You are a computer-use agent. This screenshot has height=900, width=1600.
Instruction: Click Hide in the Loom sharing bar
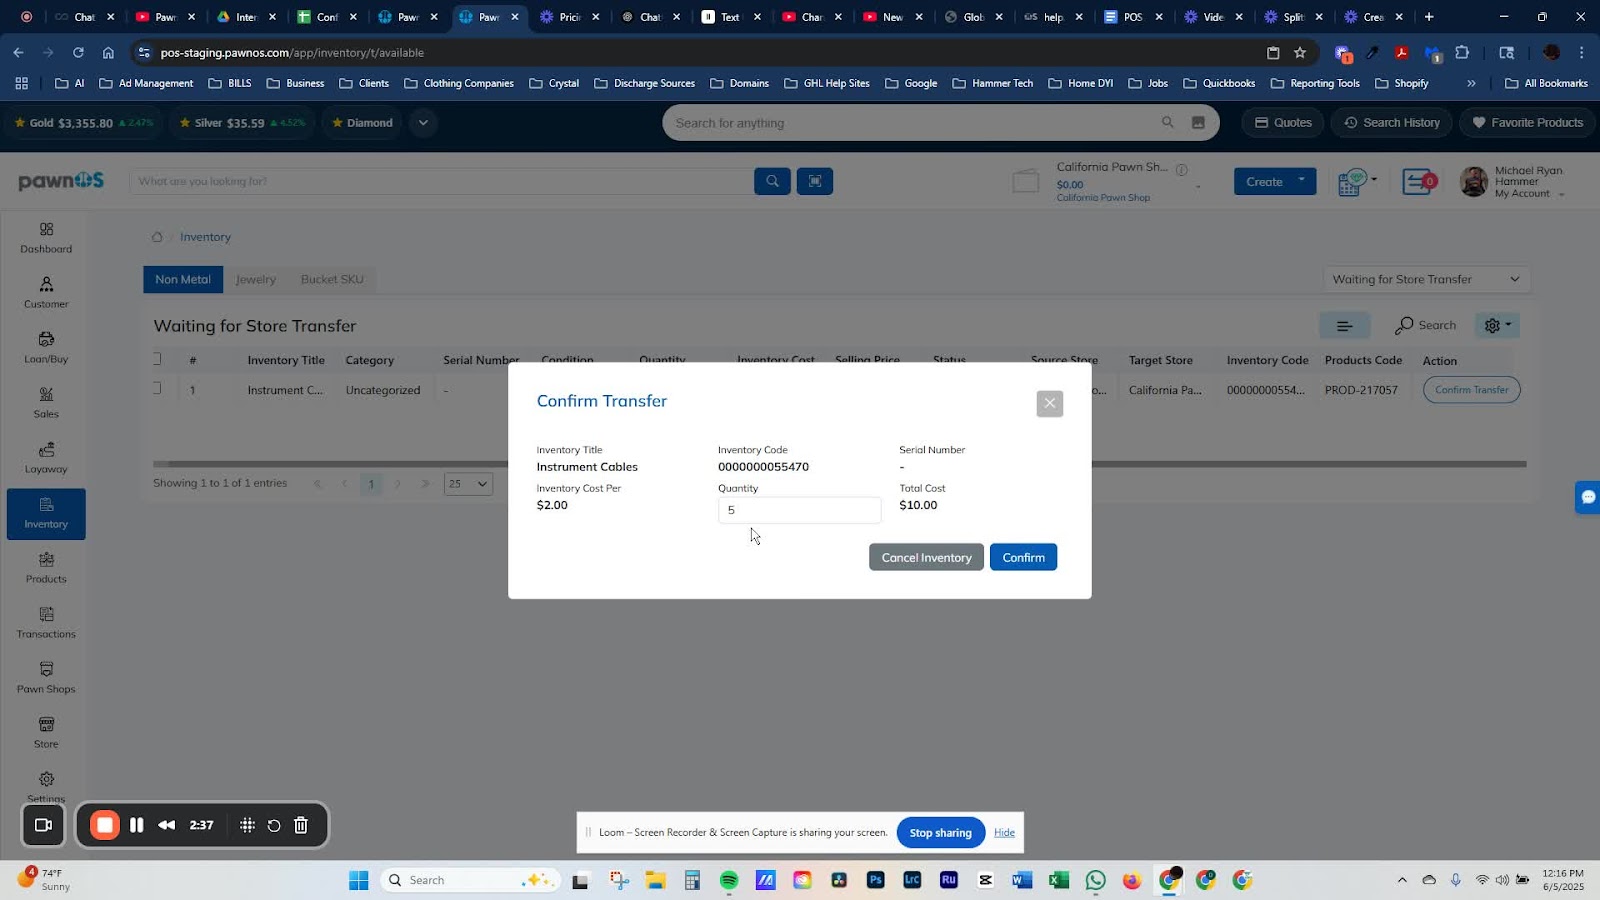pos(1004,832)
